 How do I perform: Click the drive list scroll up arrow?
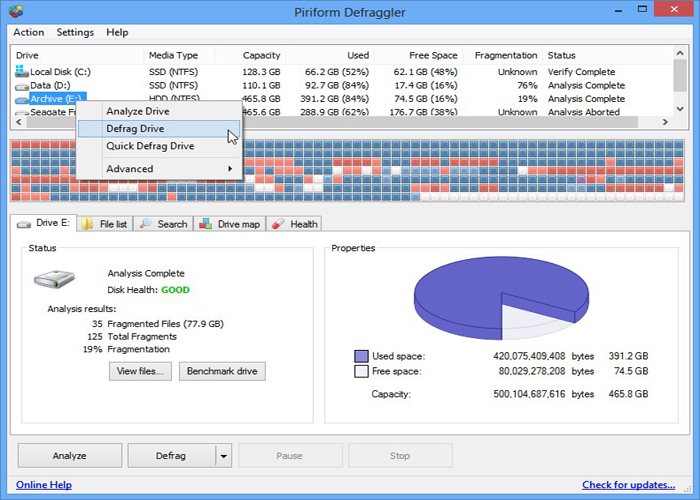[680, 53]
